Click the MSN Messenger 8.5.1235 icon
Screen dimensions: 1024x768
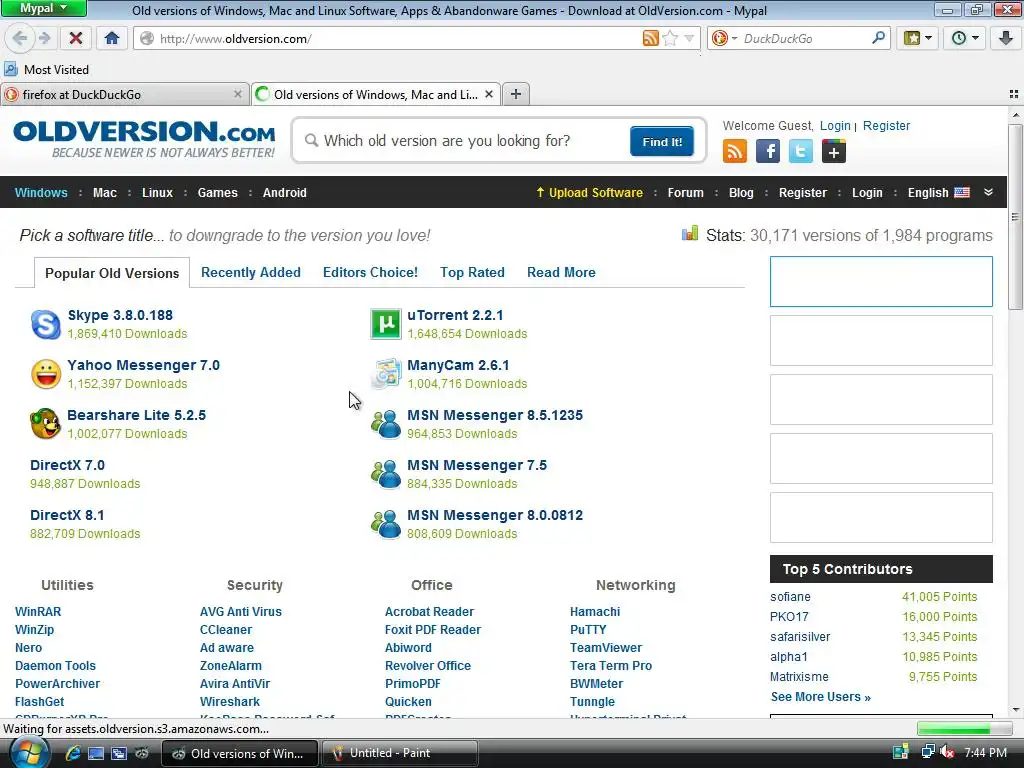pos(386,424)
